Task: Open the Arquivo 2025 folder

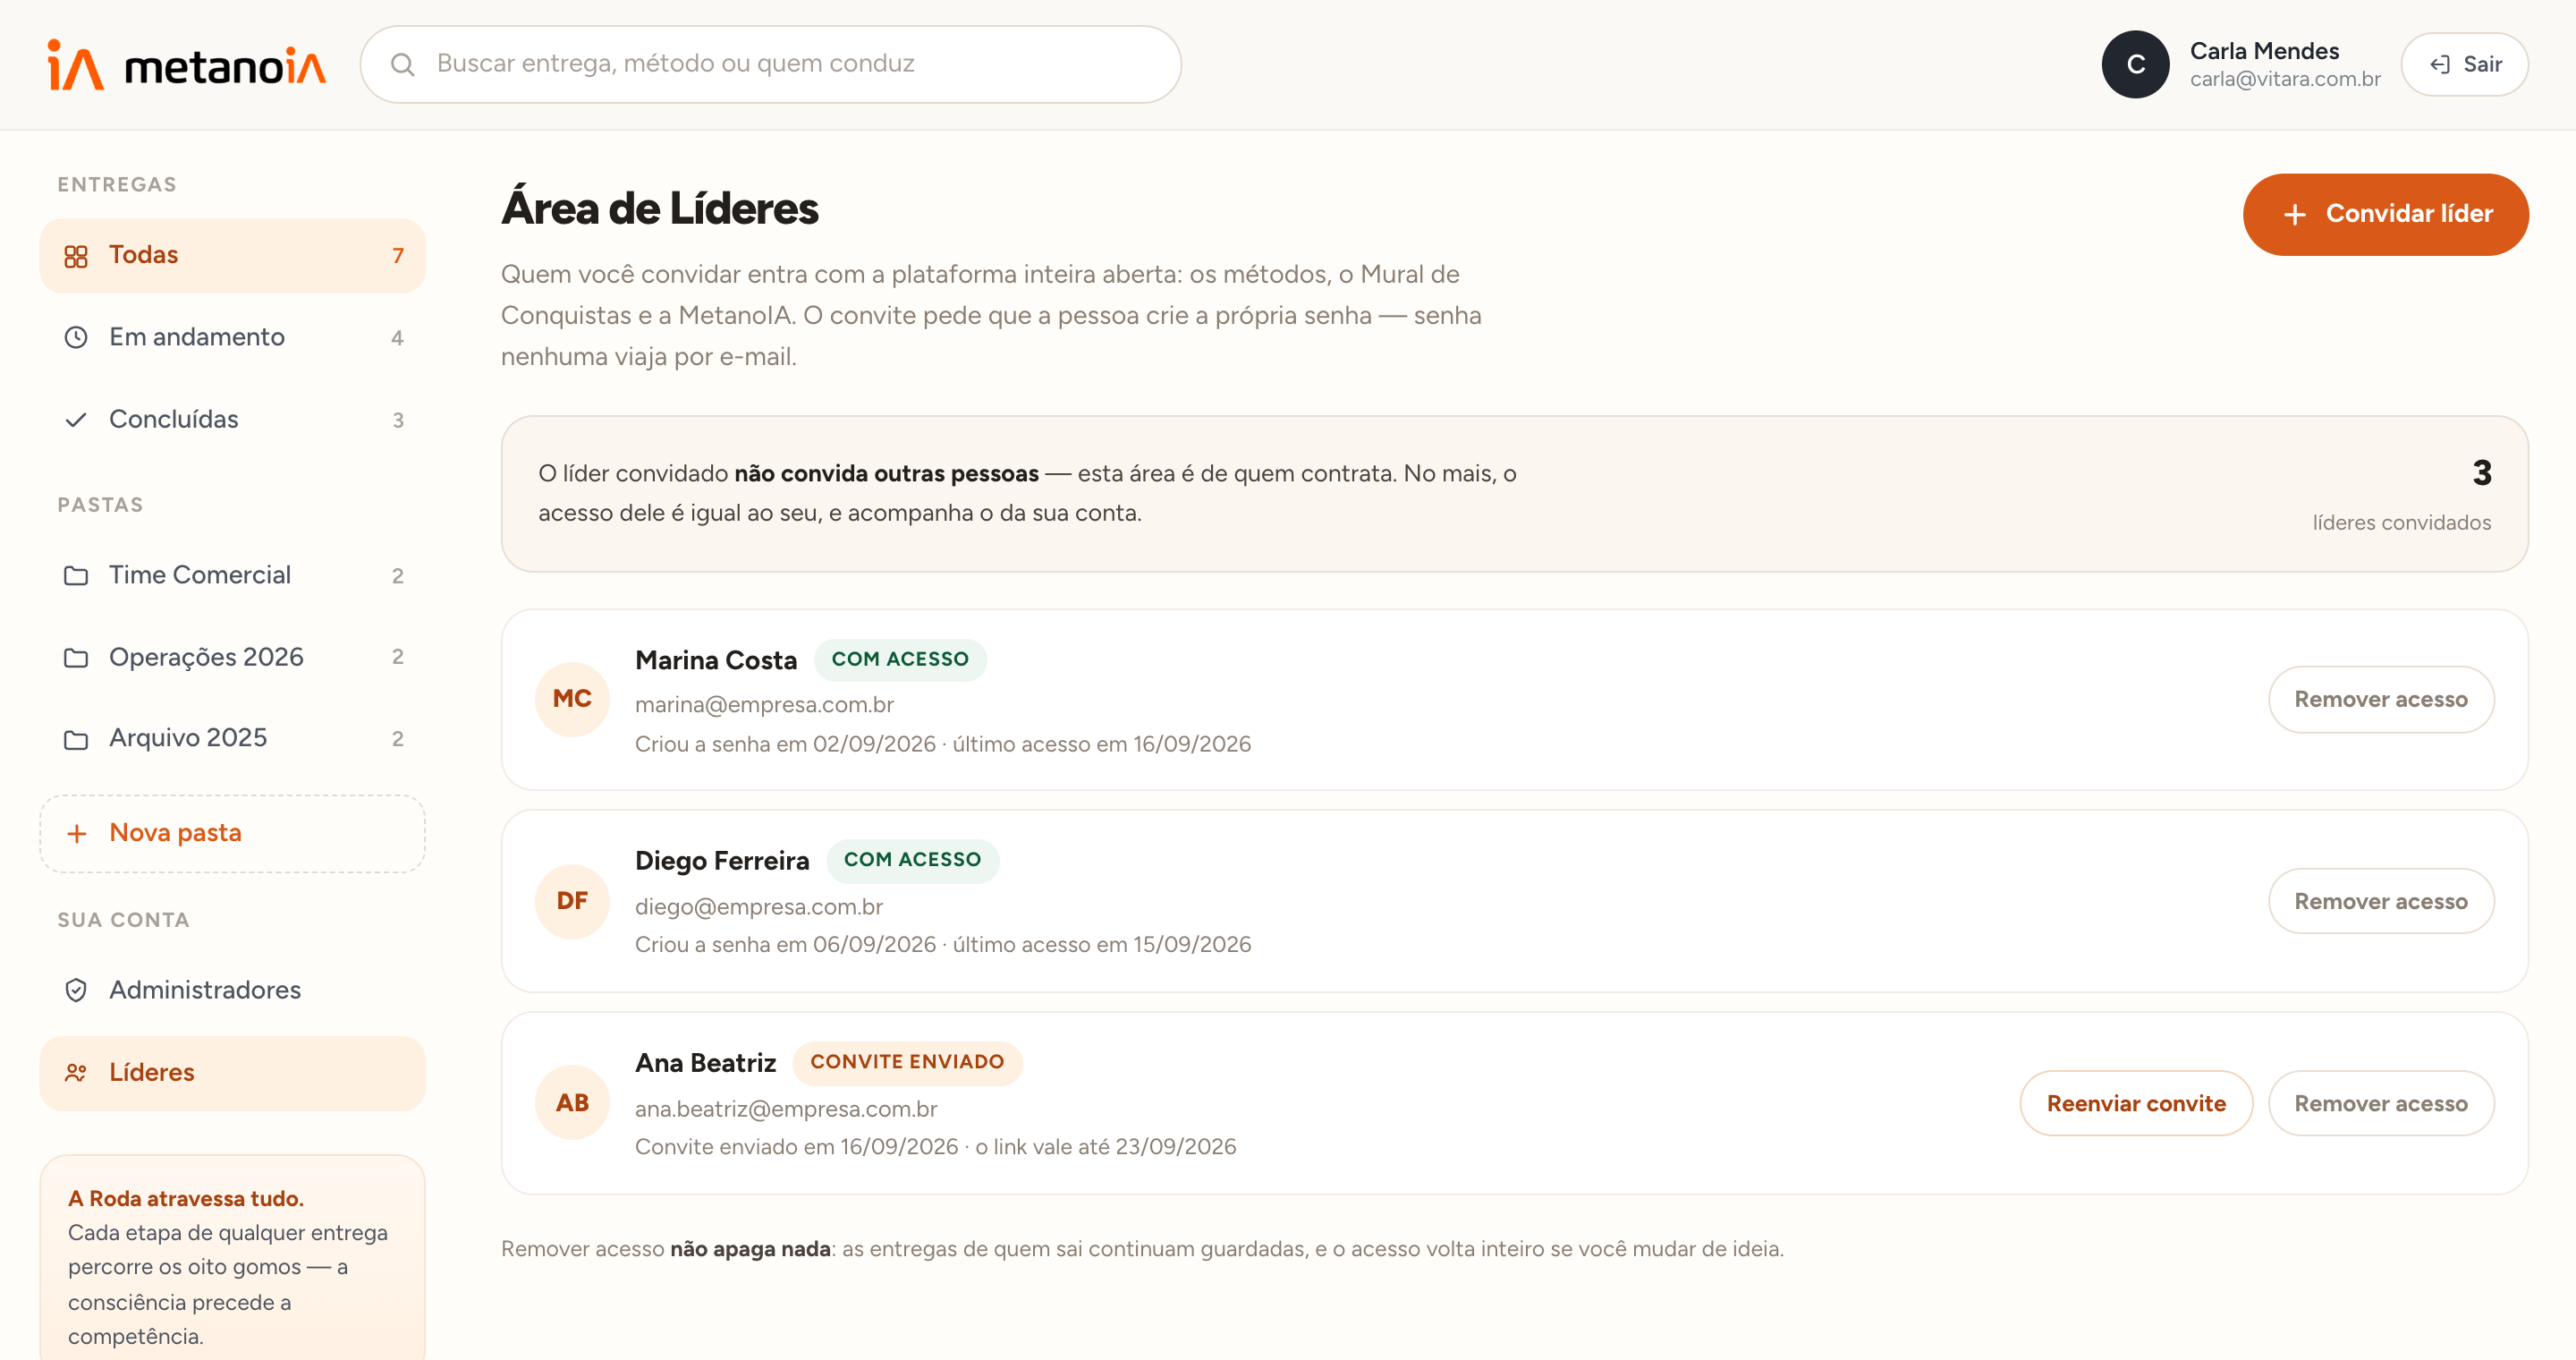Action: (x=232, y=739)
